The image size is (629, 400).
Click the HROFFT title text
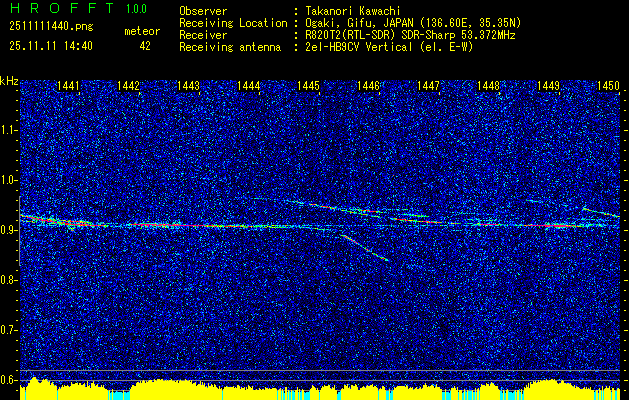(x=62, y=8)
